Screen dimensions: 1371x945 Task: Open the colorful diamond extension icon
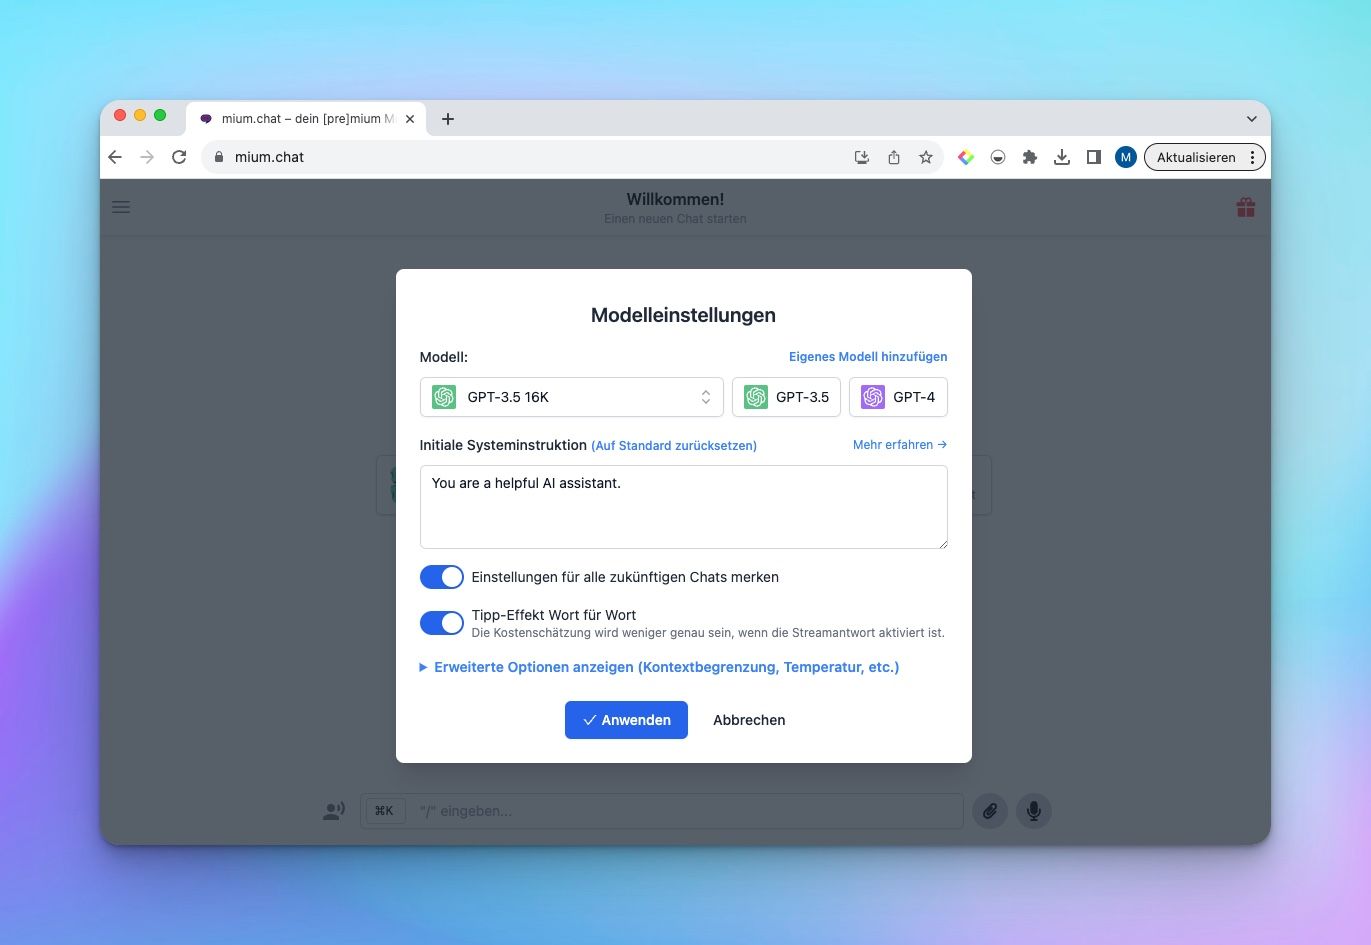pos(966,157)
